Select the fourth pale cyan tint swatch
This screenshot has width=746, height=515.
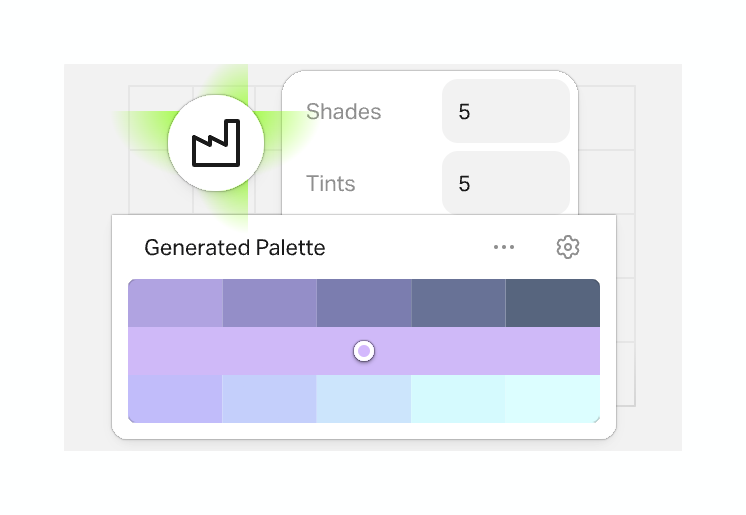[458, 398]
